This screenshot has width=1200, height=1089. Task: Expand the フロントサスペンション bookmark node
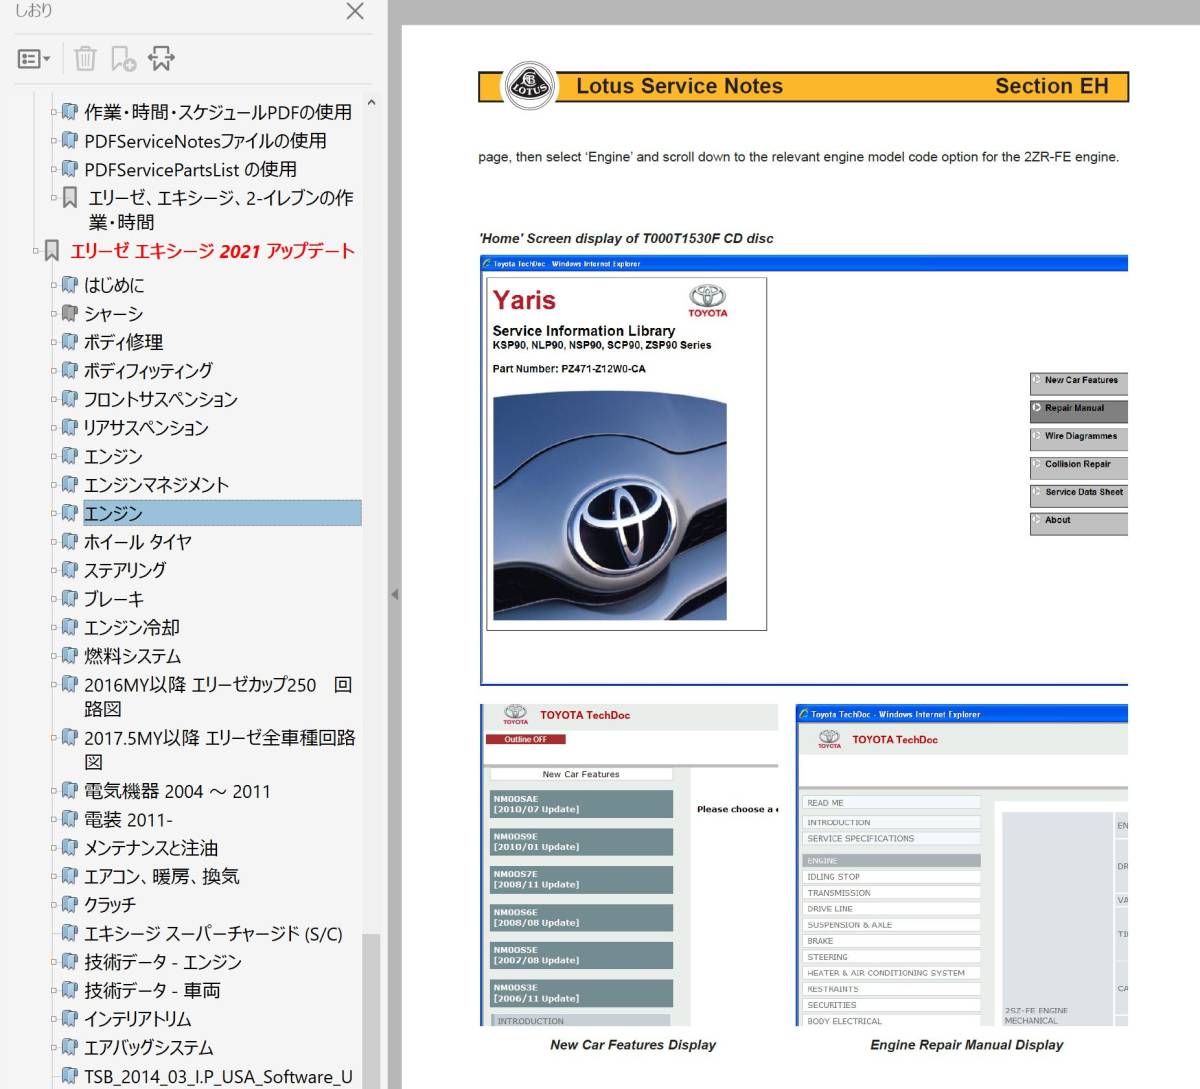(x=54, y=399)
